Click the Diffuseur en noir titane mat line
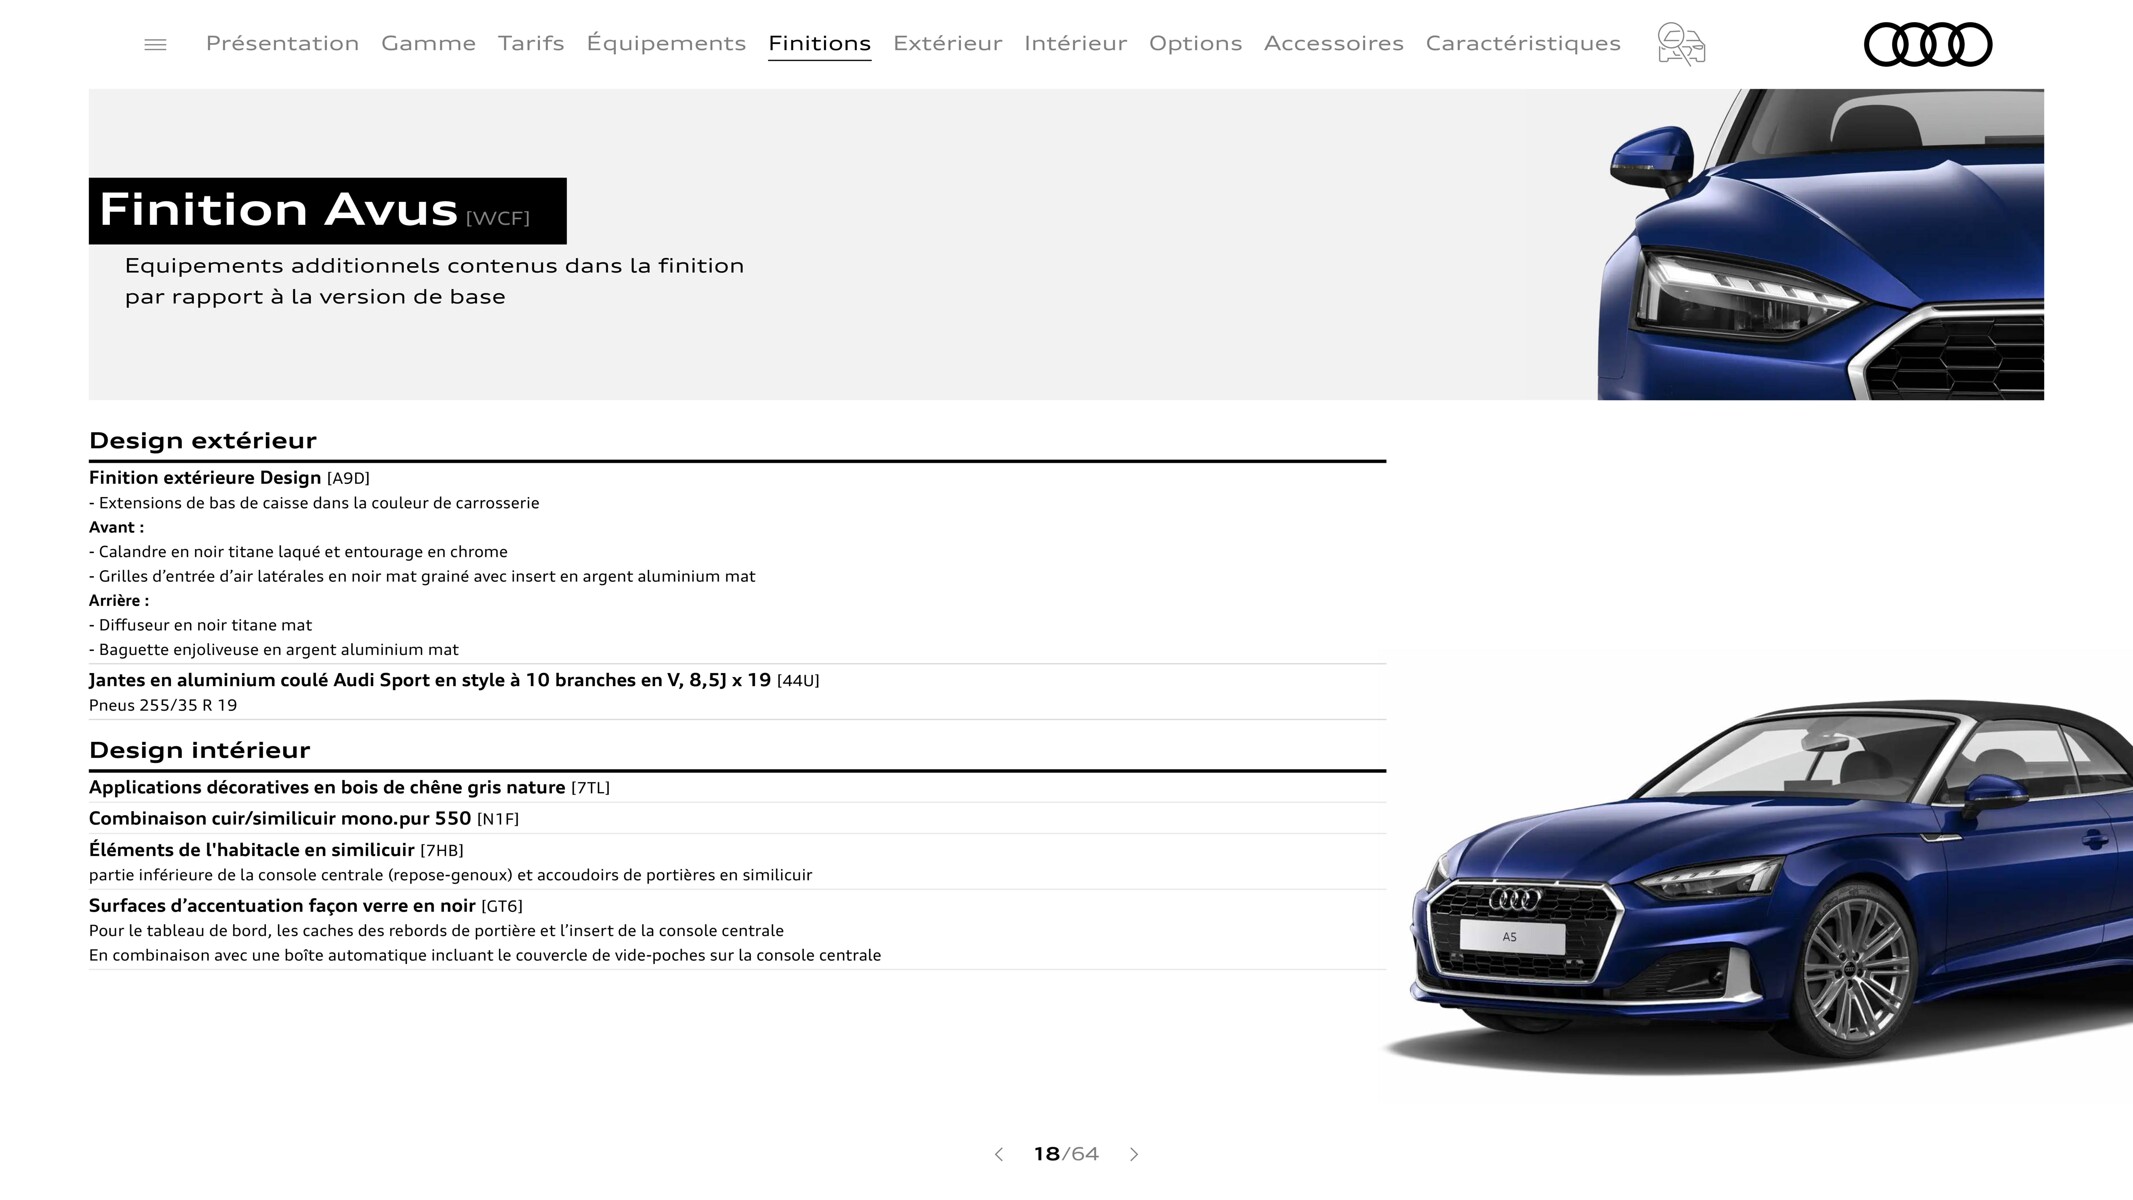 tap(200, 625)
